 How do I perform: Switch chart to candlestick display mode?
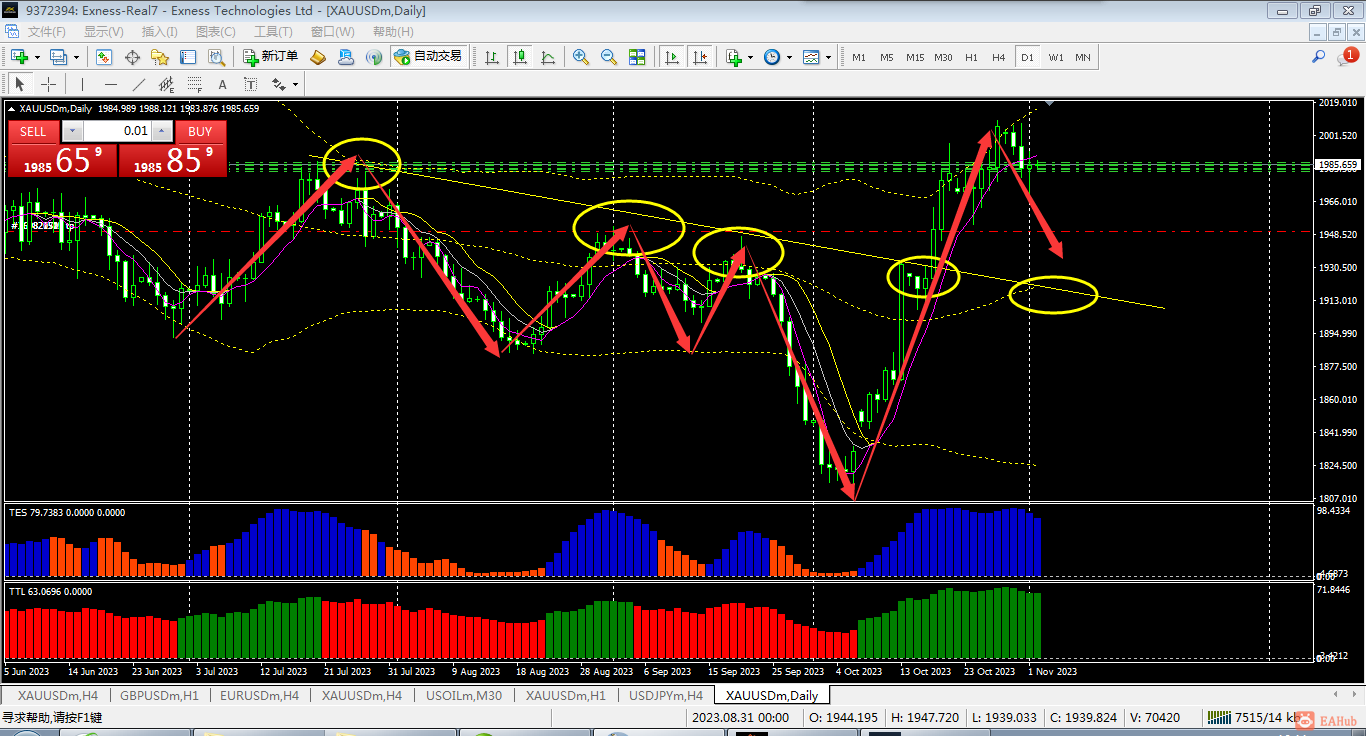[519, 57]
